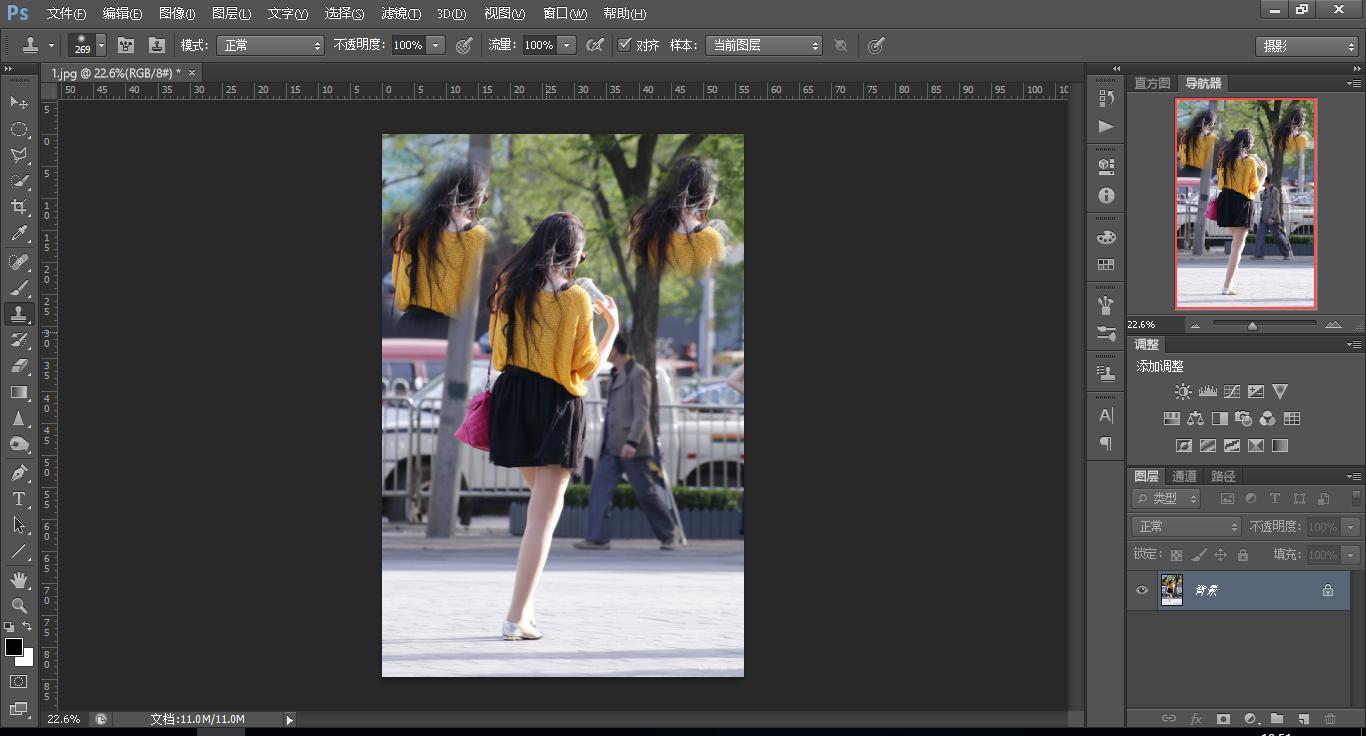Toggle the 对齐 (Aligned) checkbox
Image resolution: width=1366 pixels, height=736 pixels.
[x=625, y=45]
